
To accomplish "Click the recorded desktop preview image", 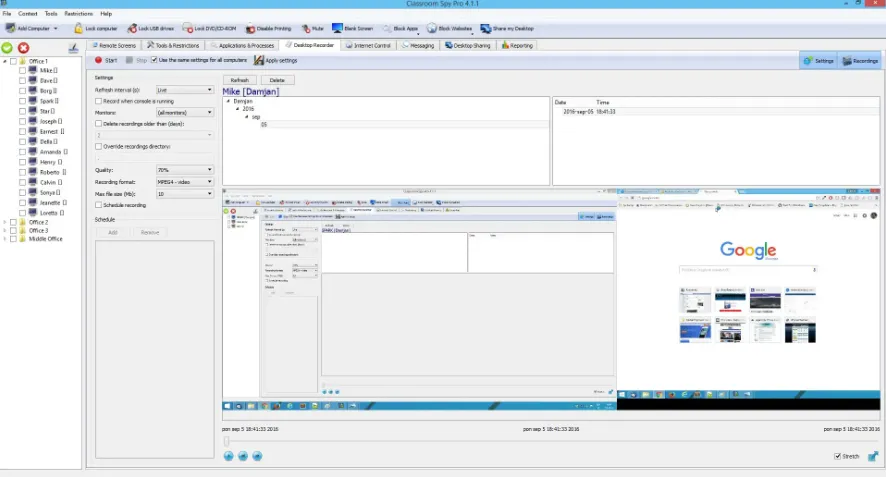I will point(551,300).
